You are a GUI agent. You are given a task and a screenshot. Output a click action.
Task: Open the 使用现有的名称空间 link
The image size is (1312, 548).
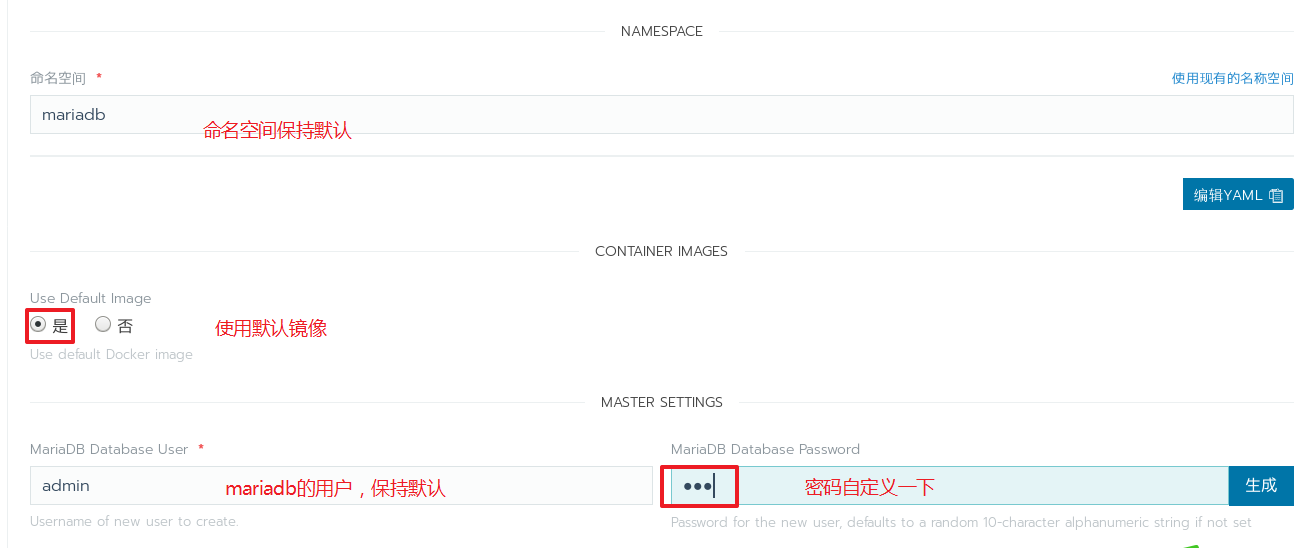[x=1233, y=78]
